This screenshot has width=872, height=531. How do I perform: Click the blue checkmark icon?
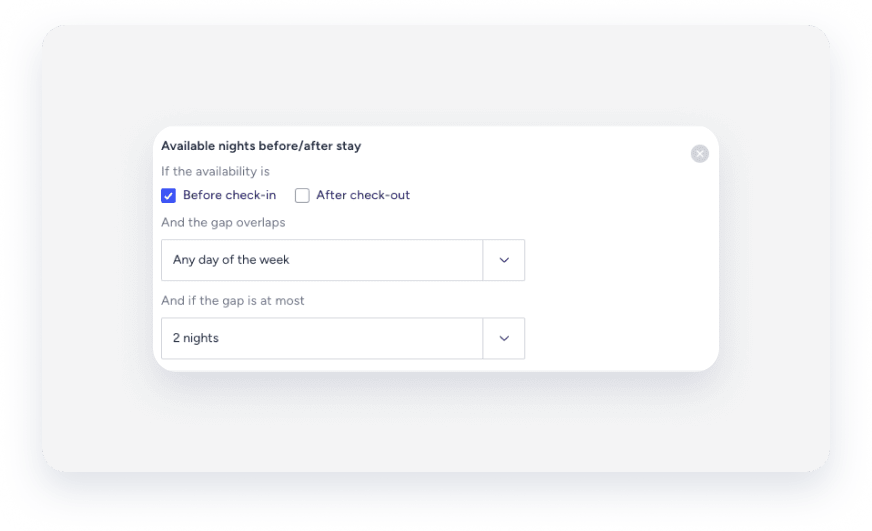click(168, 196)
